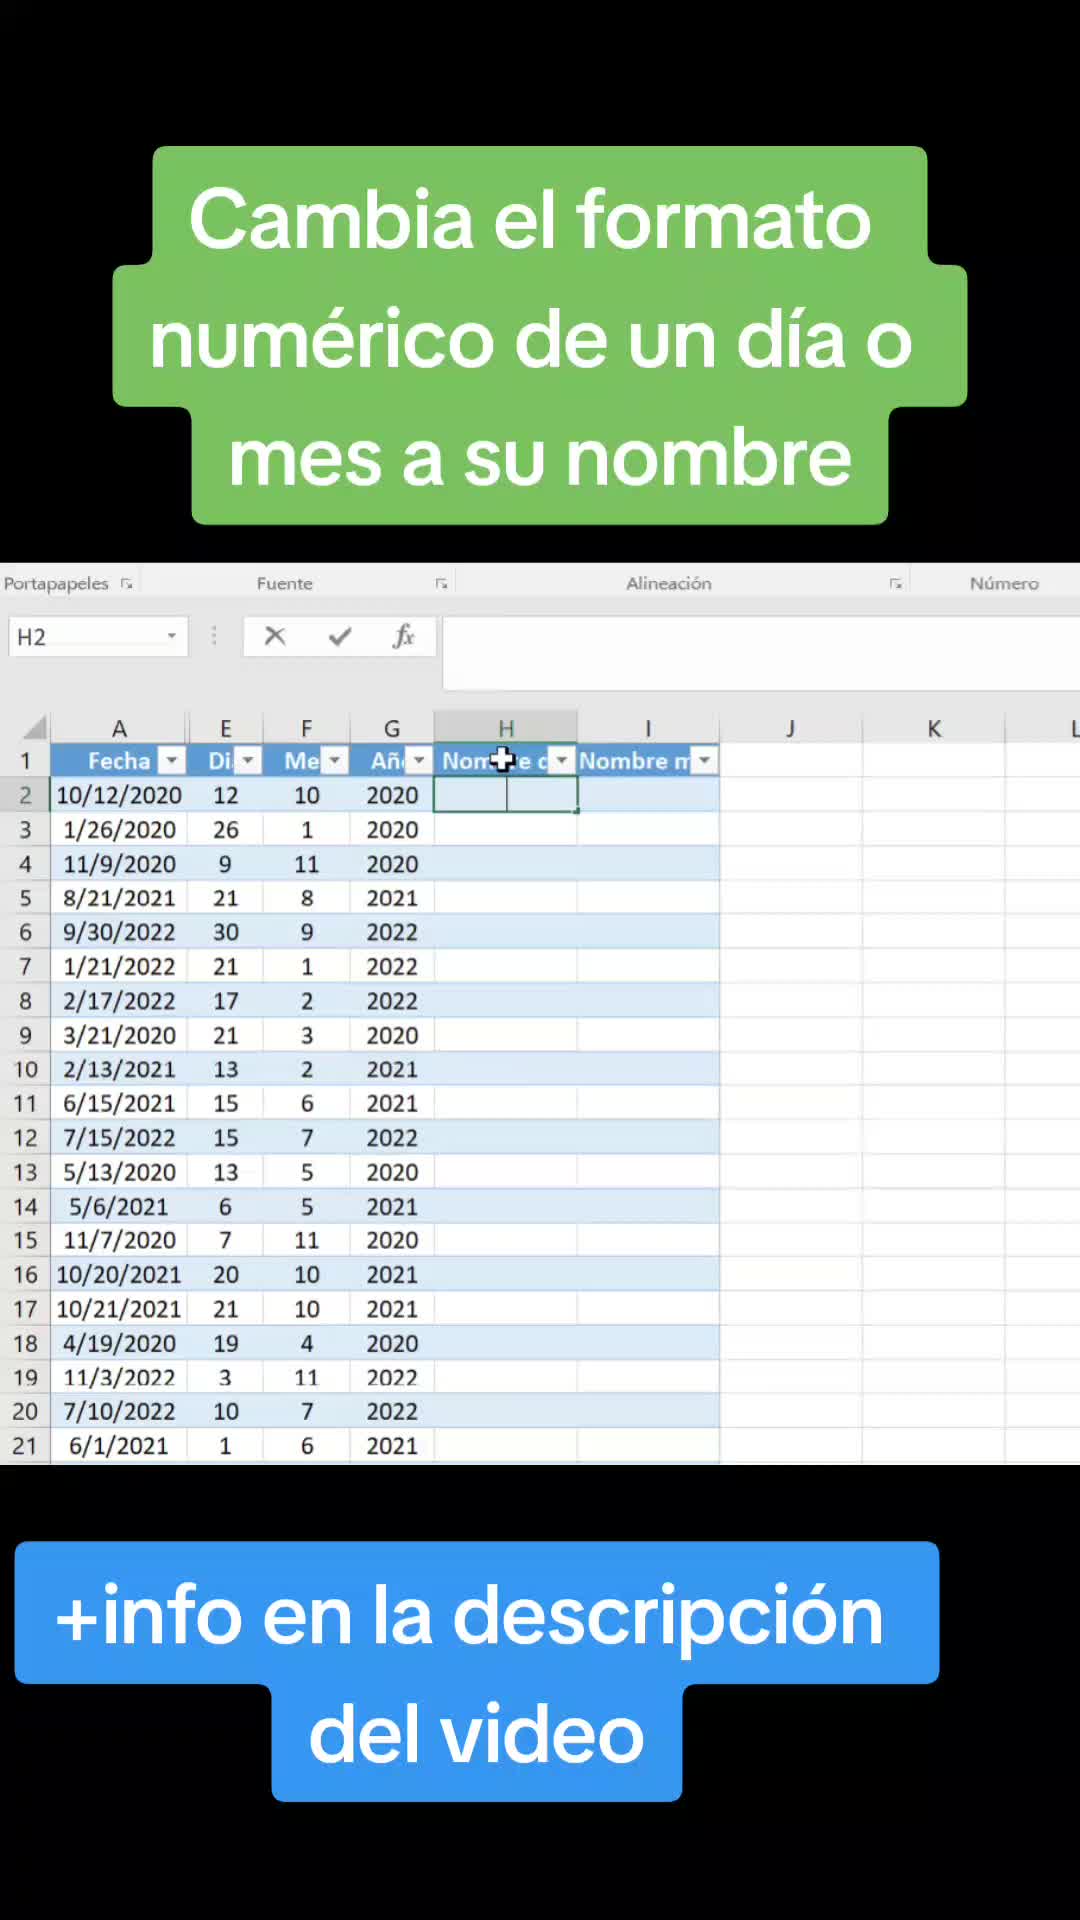Select column J header
Viewport: 1080px width, 1920px height.
790,728
